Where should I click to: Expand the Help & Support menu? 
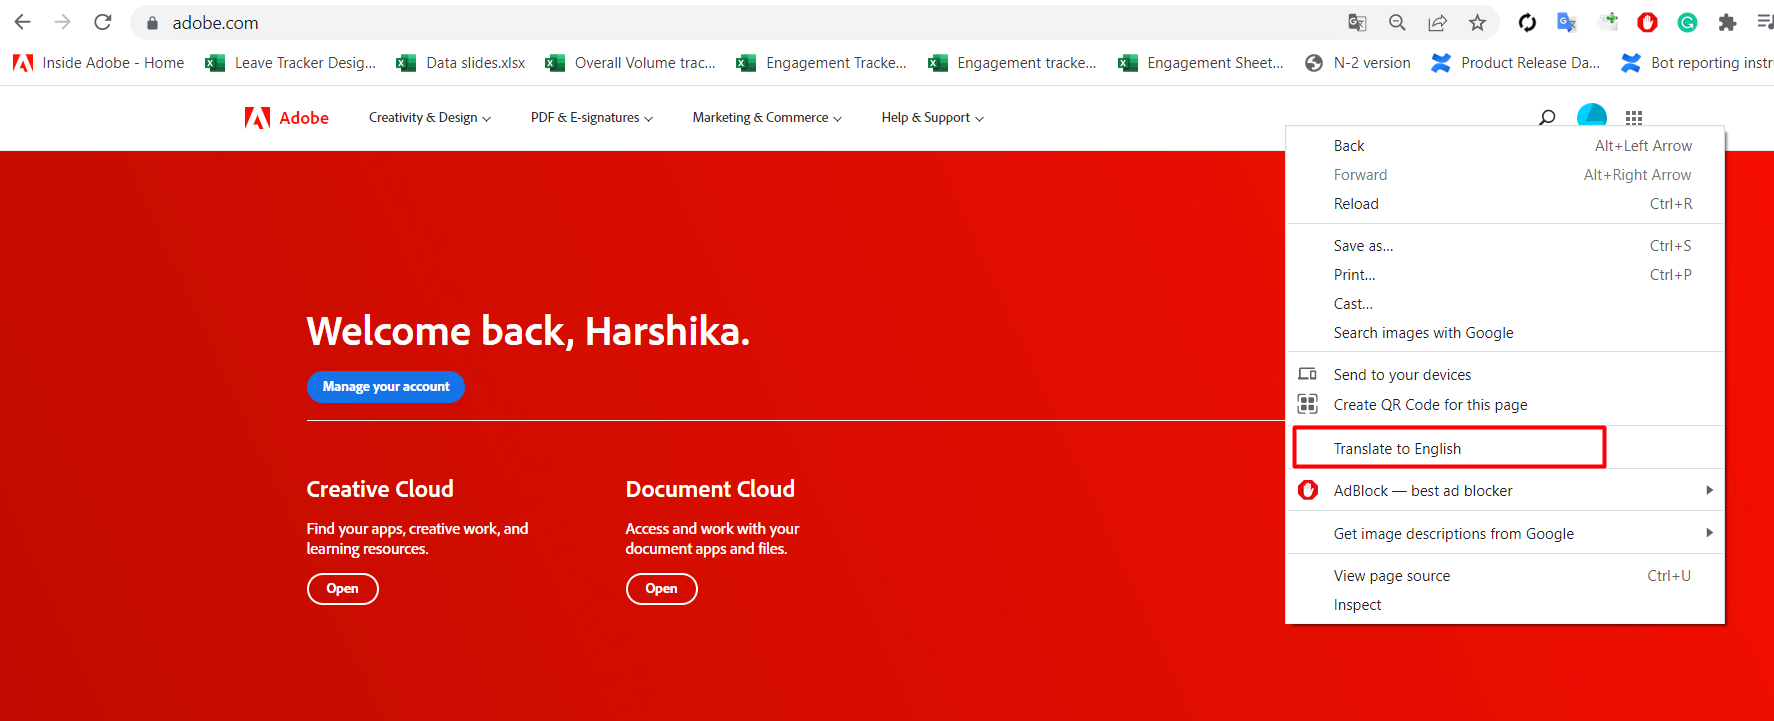click(x=933, y=118)
